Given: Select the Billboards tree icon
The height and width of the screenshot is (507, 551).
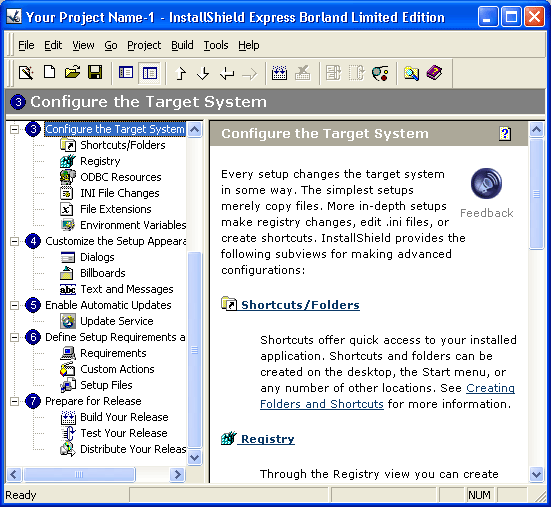Looking at the screenshot, I should [67, 273].
